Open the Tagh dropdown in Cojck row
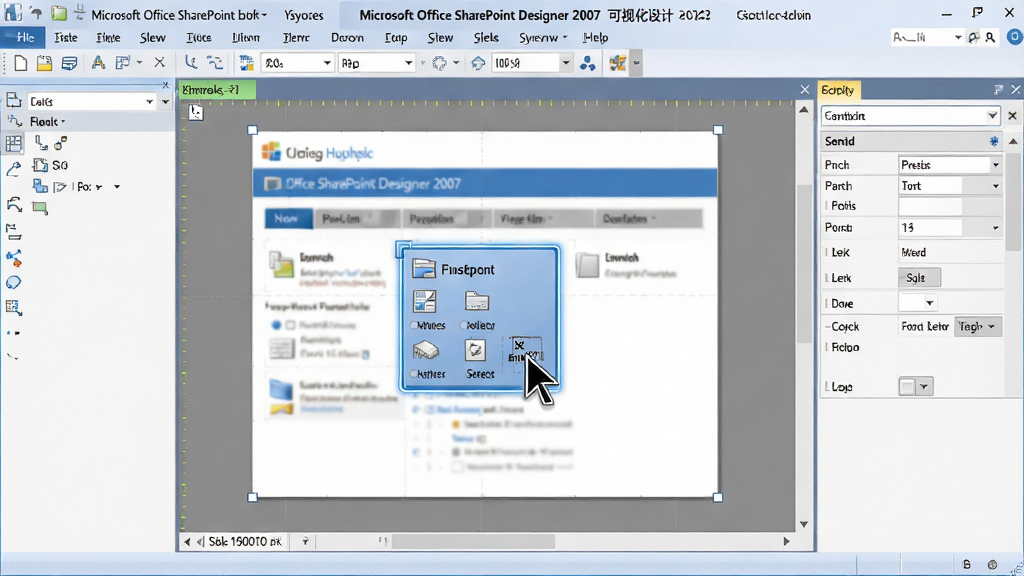Screen dimensions: 1024x576 point(978,327)
